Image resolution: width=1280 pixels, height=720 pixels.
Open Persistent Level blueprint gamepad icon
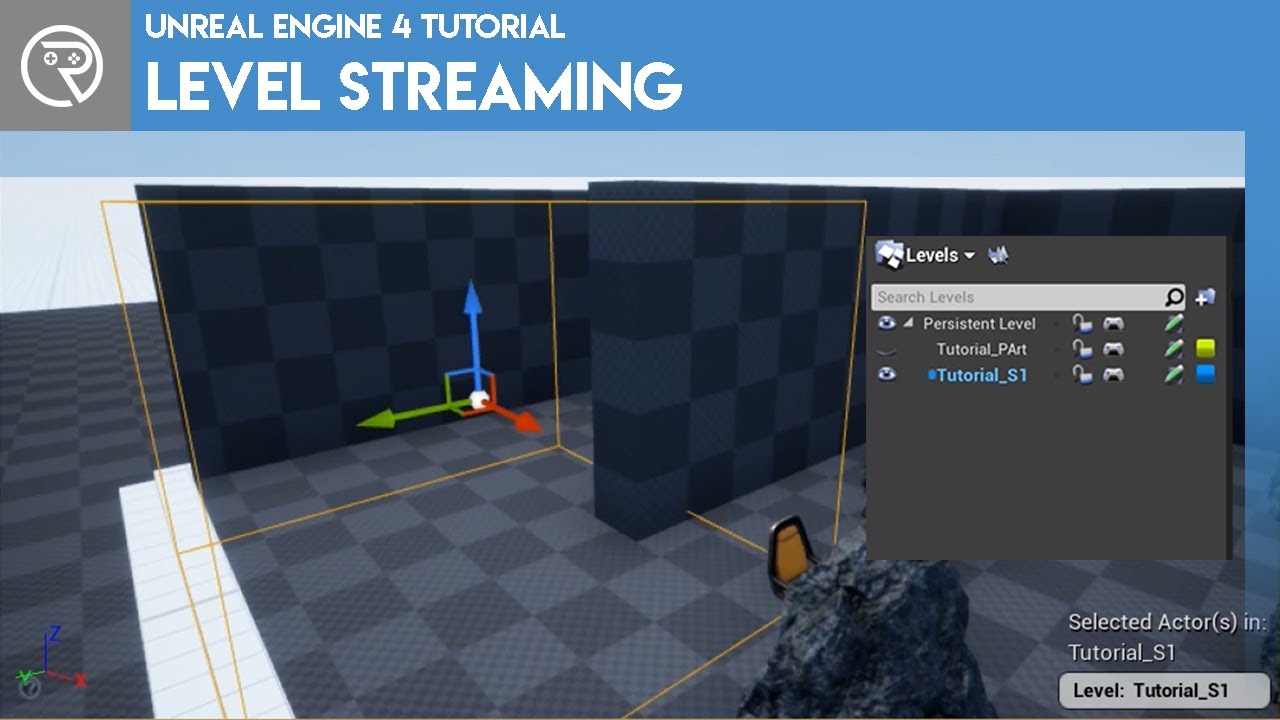click(x=1113, y=323)
